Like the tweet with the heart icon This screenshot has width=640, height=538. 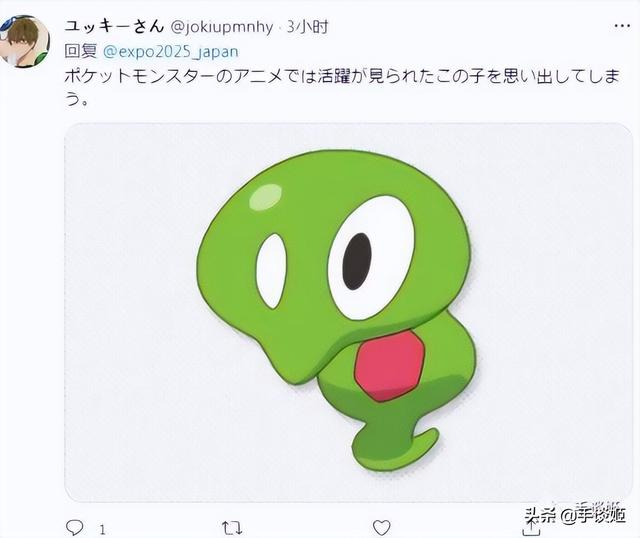coord(382,528)
